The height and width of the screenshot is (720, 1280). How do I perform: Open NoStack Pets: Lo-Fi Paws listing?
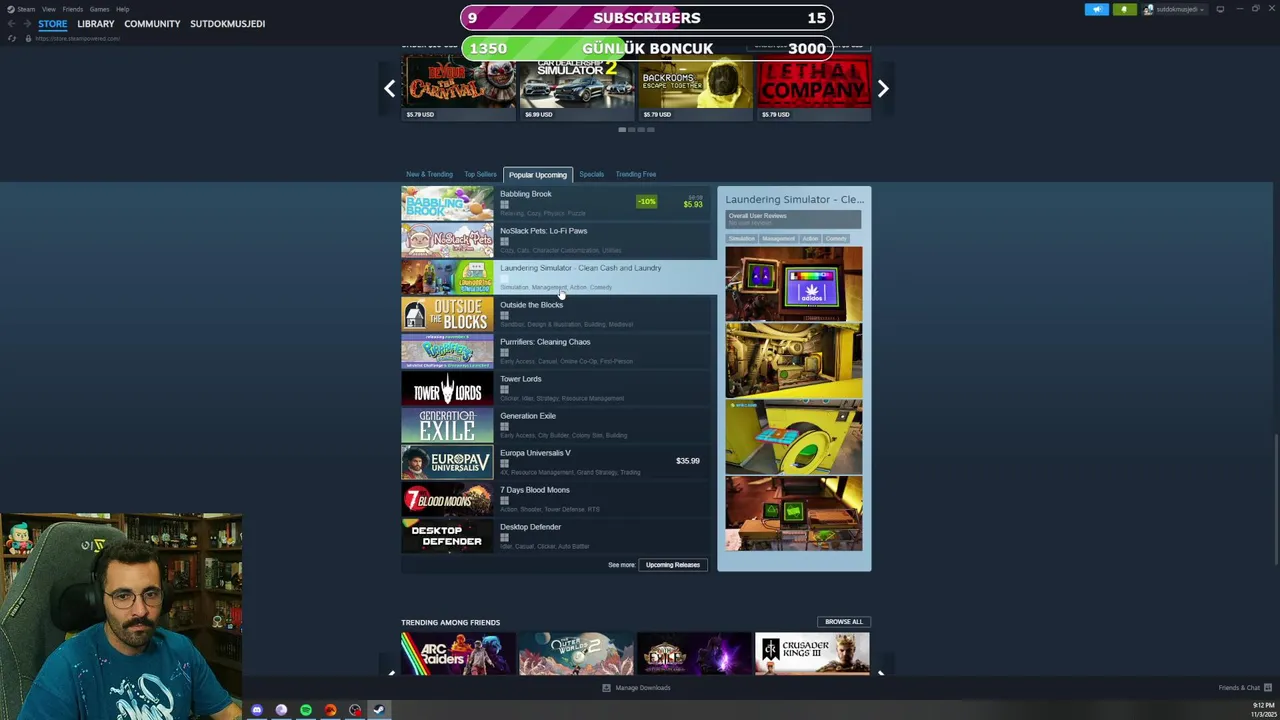point(558,240)
